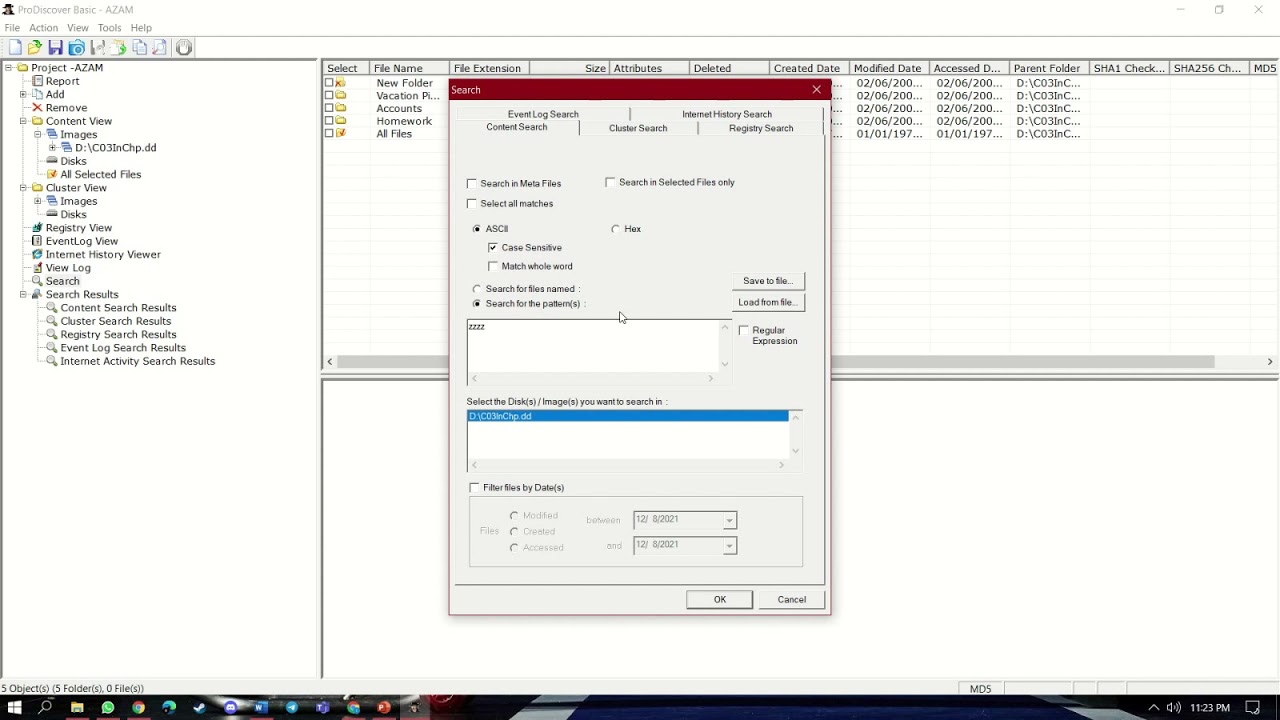The height and width of the screenshot is (720, 1280).
Task: Check the Match whole word box
Action: [493, 266]
